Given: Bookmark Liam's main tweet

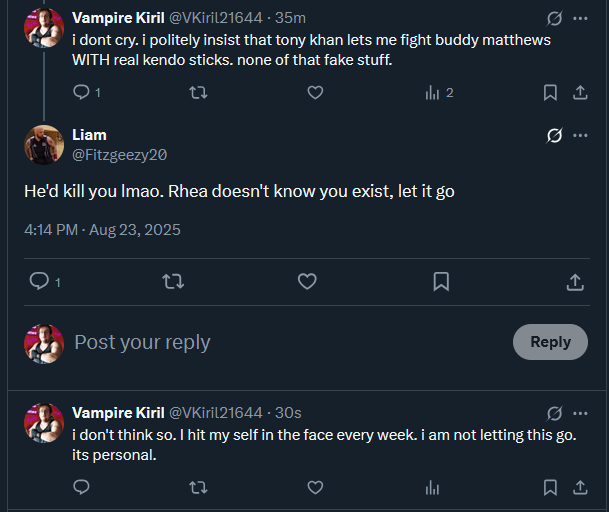Looking at the screenshot, I should (x=441, y=282).
